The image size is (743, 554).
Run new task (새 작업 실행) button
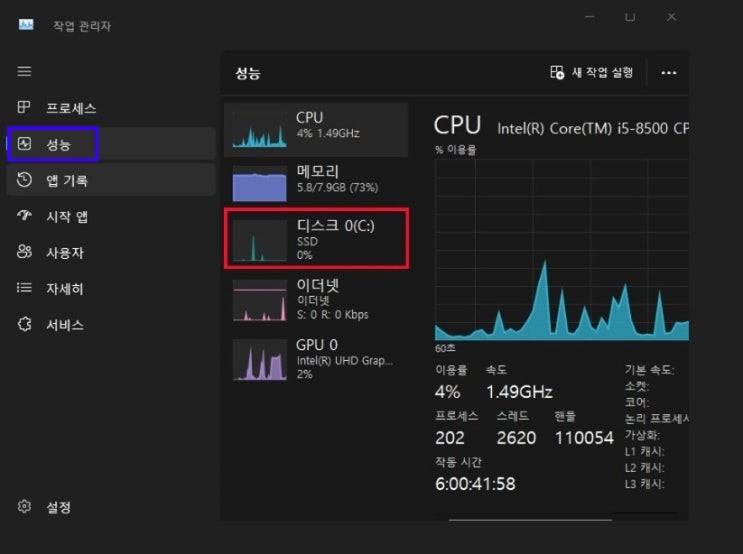point(592,73)
